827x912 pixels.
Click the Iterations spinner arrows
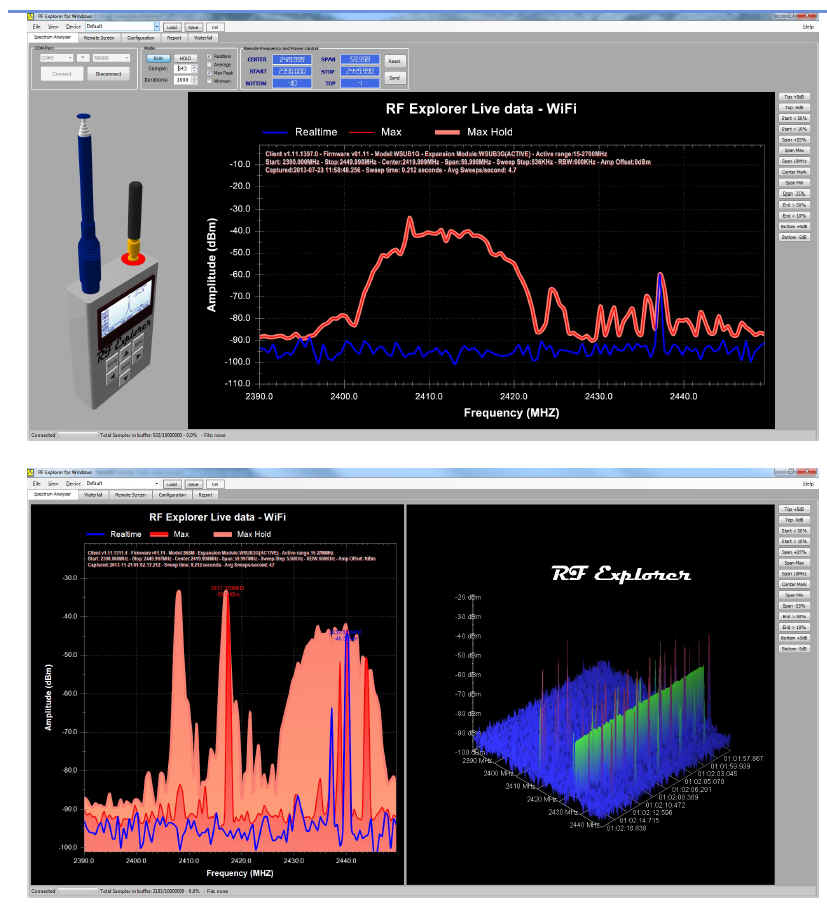coord(194,80)
